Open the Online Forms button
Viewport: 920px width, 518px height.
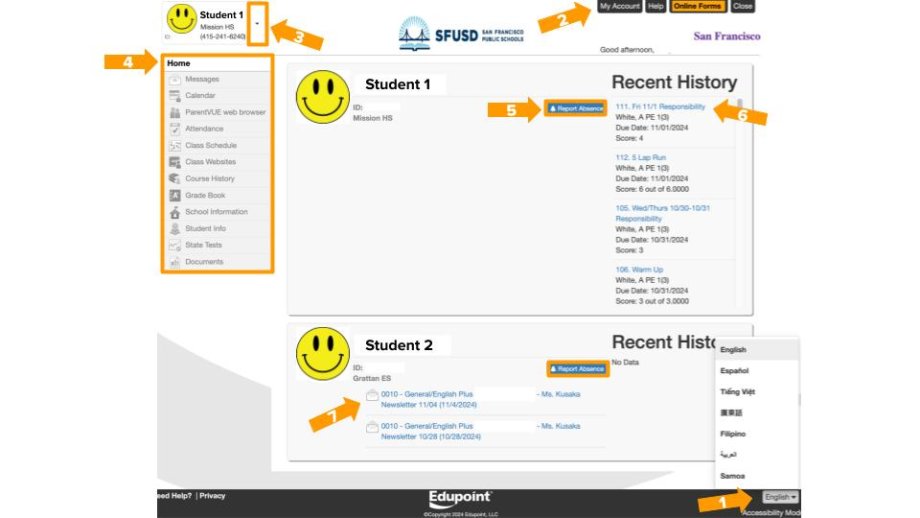point(697,6)
